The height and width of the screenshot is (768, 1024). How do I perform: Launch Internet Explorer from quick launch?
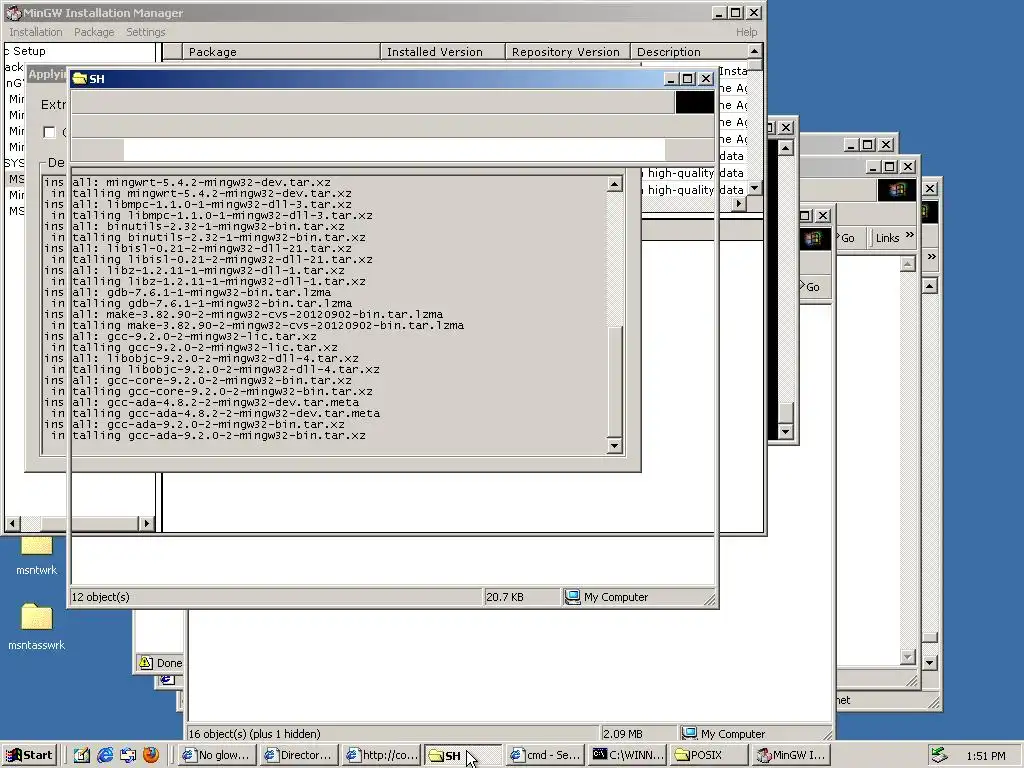pyautogui.click(x=104, y=755)
